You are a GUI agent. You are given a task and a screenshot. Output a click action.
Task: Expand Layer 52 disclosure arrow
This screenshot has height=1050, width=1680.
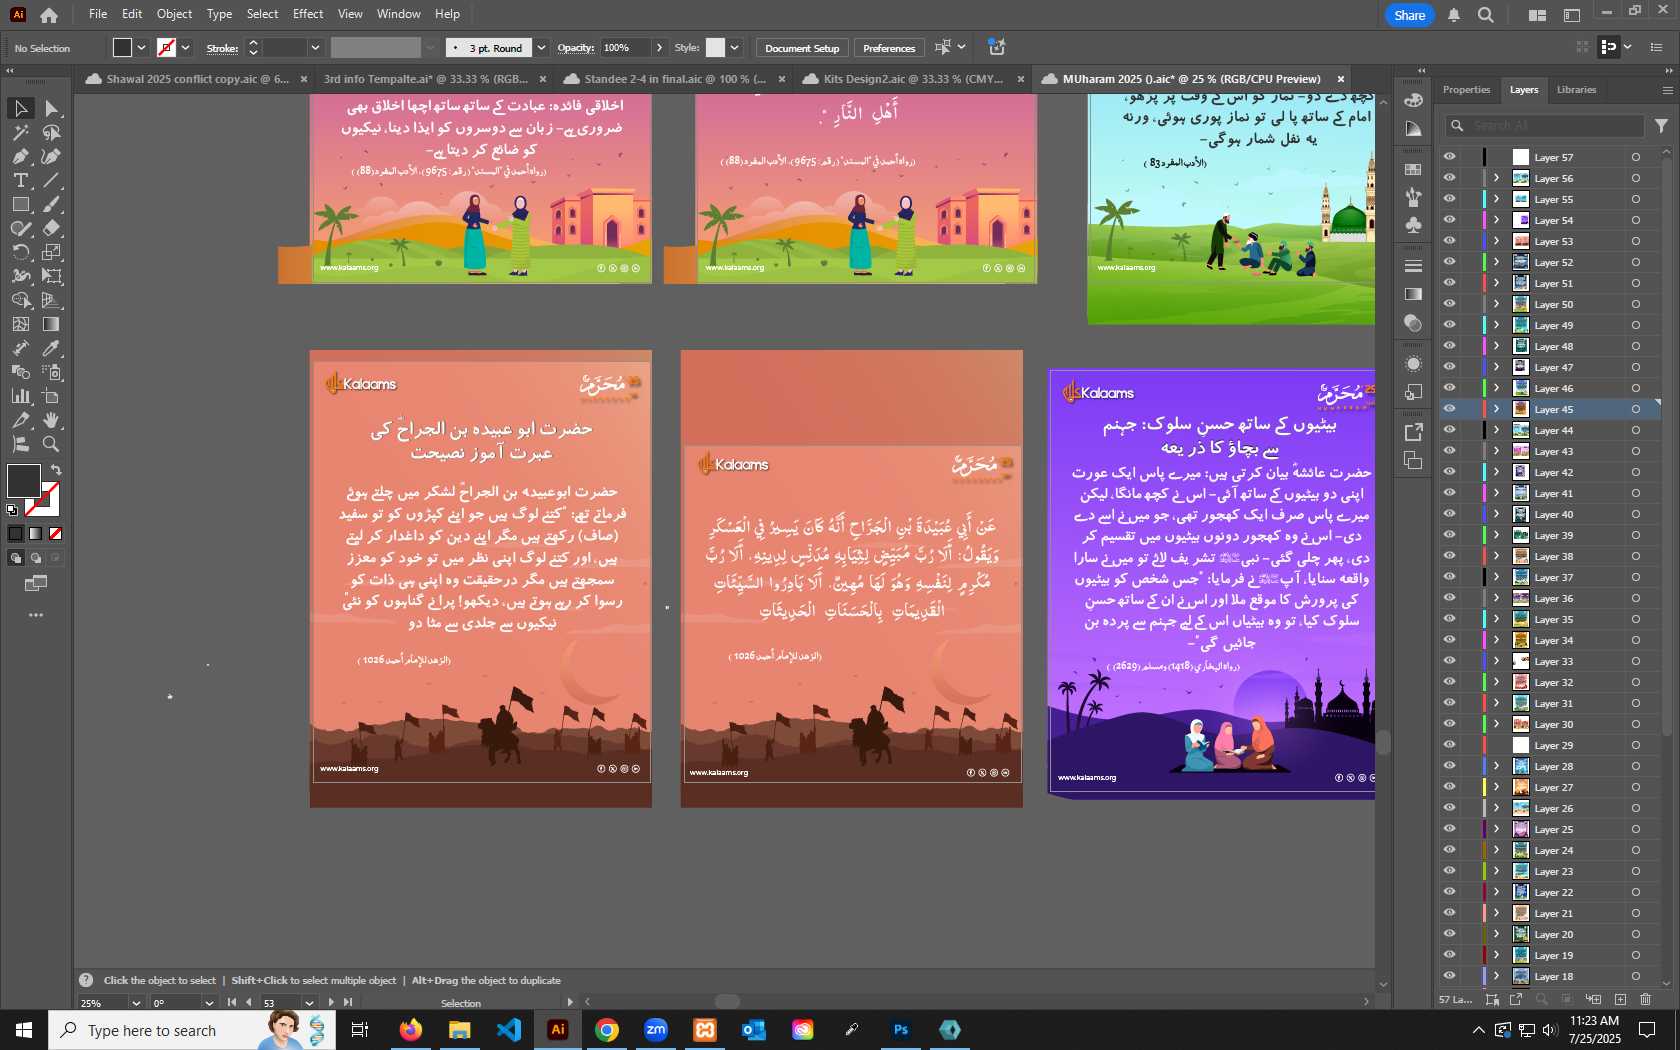pyautogui.click(x=1496, y=262)
